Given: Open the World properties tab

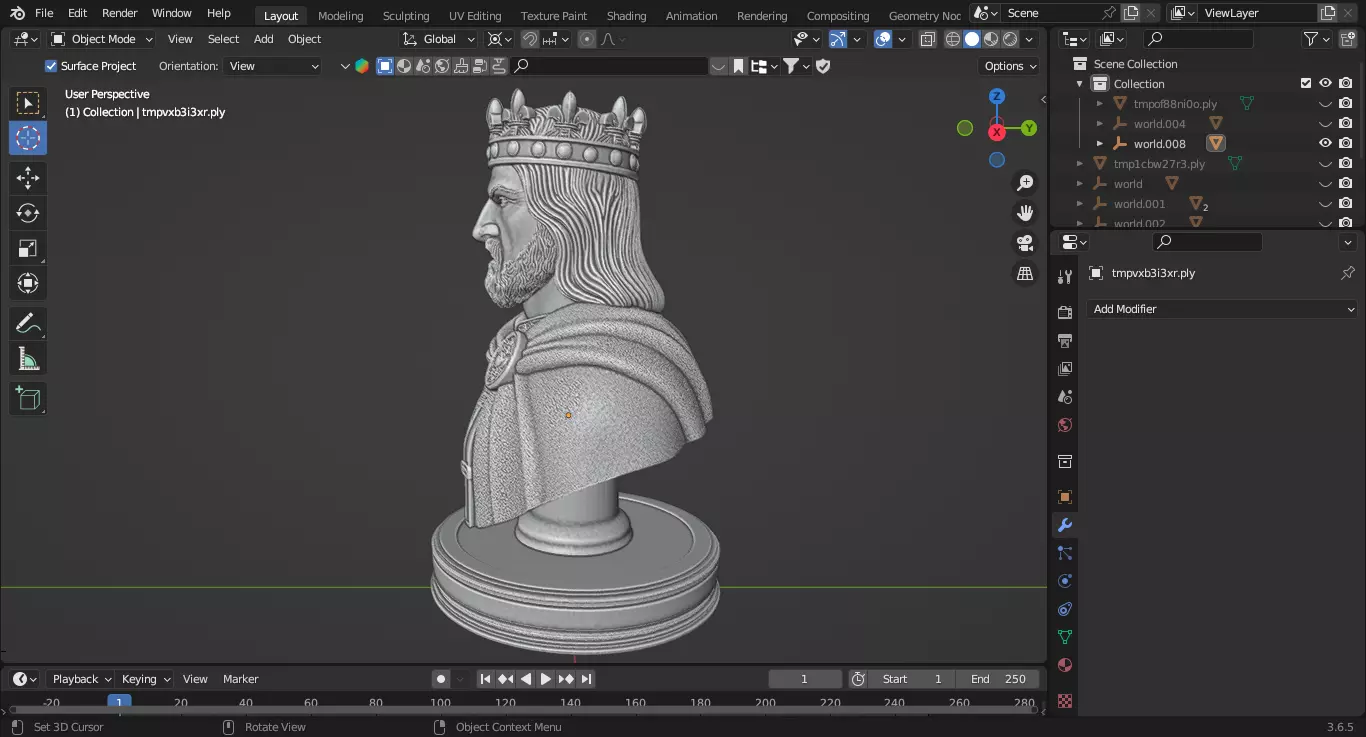Looking at the screenshot, I should 1065,425.
